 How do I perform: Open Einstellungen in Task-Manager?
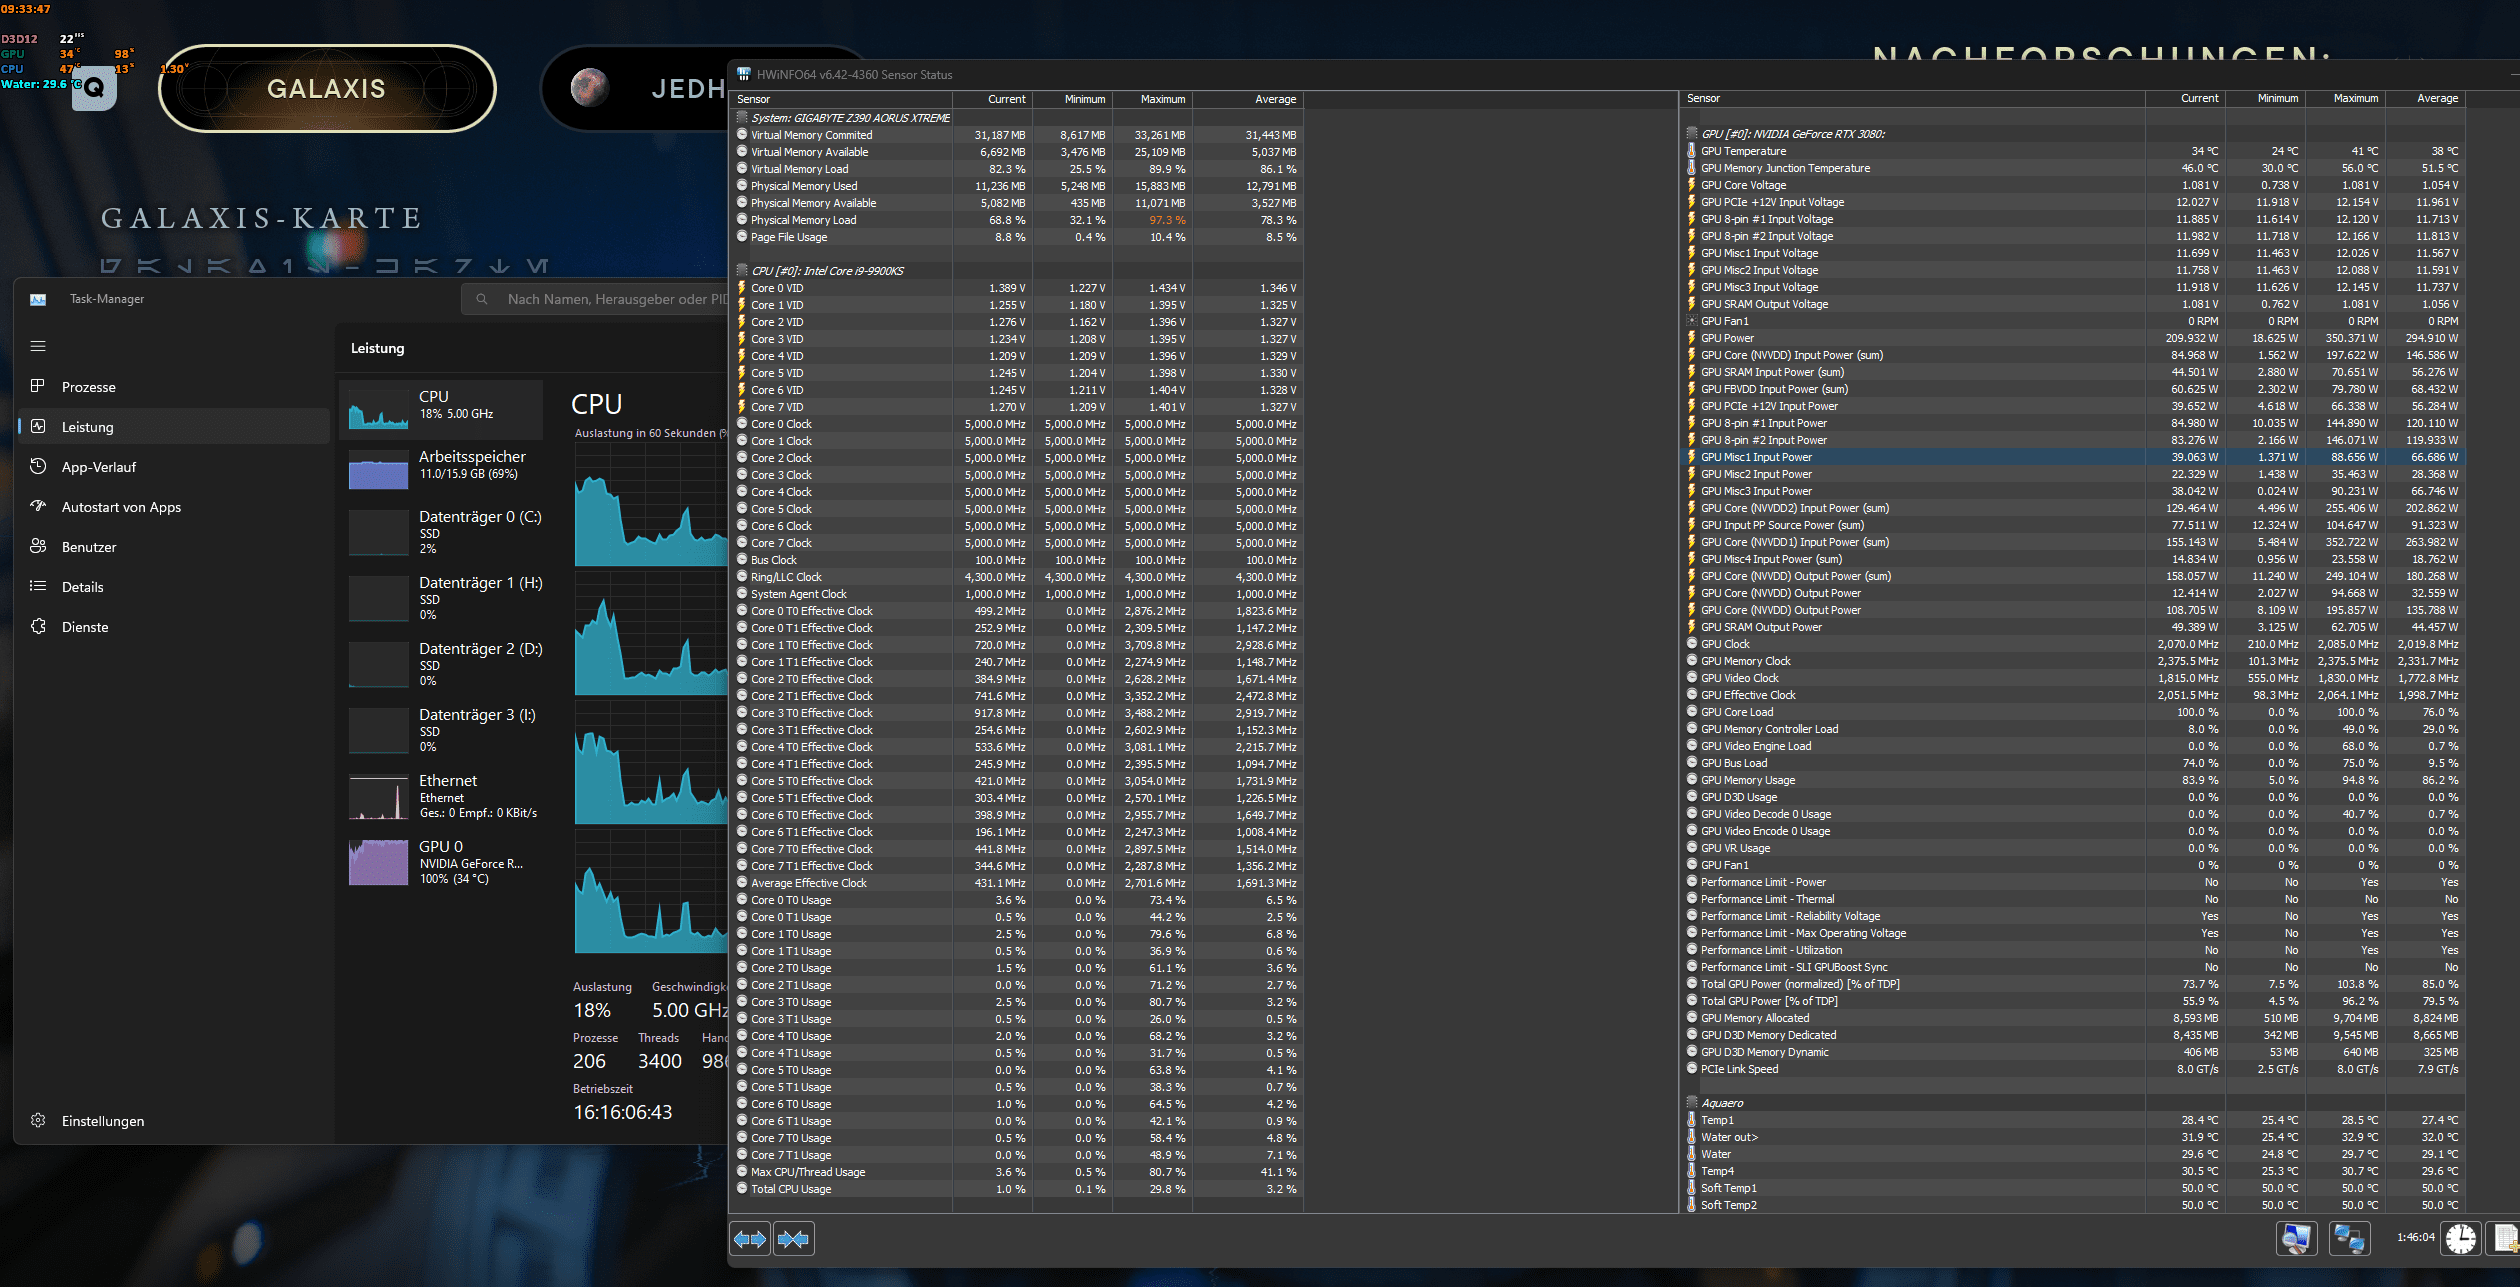pos(174,1121)
